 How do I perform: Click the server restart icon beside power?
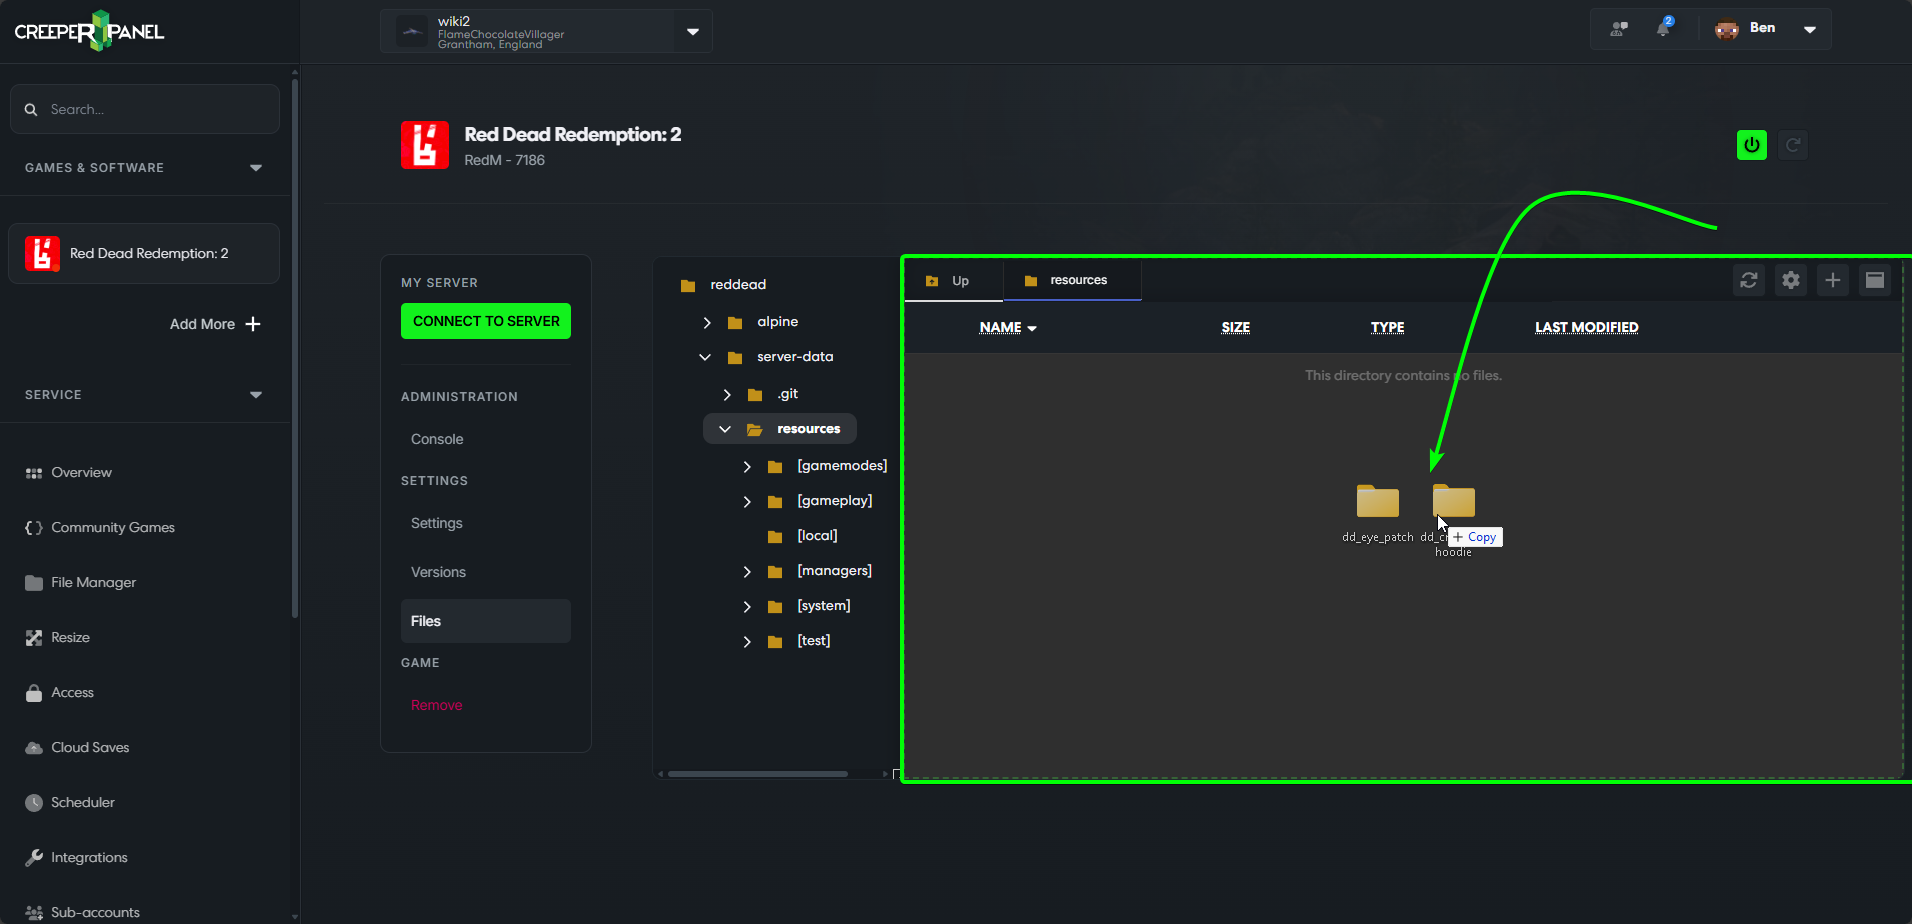1792,144
